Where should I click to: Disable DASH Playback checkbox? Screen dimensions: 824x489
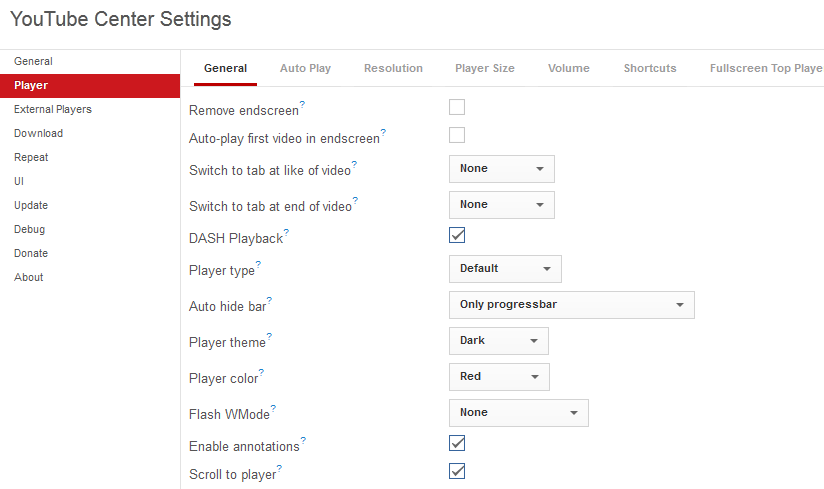coord(457,235)
